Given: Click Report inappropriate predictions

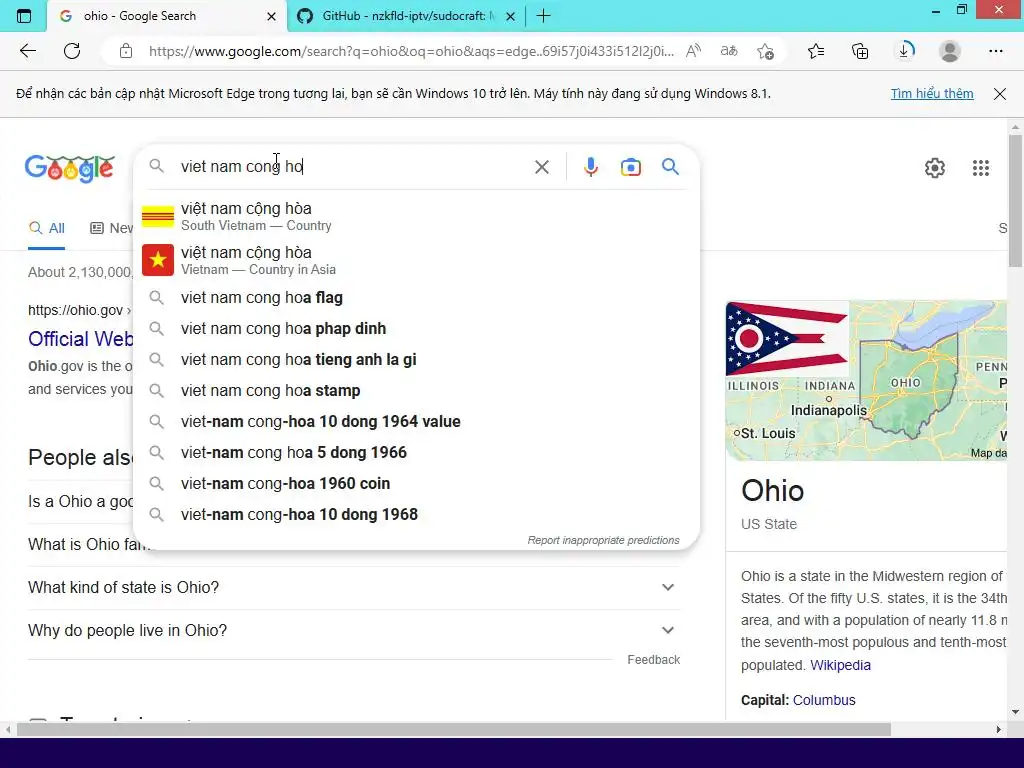Looking at the screenshot, I should 603,540.
